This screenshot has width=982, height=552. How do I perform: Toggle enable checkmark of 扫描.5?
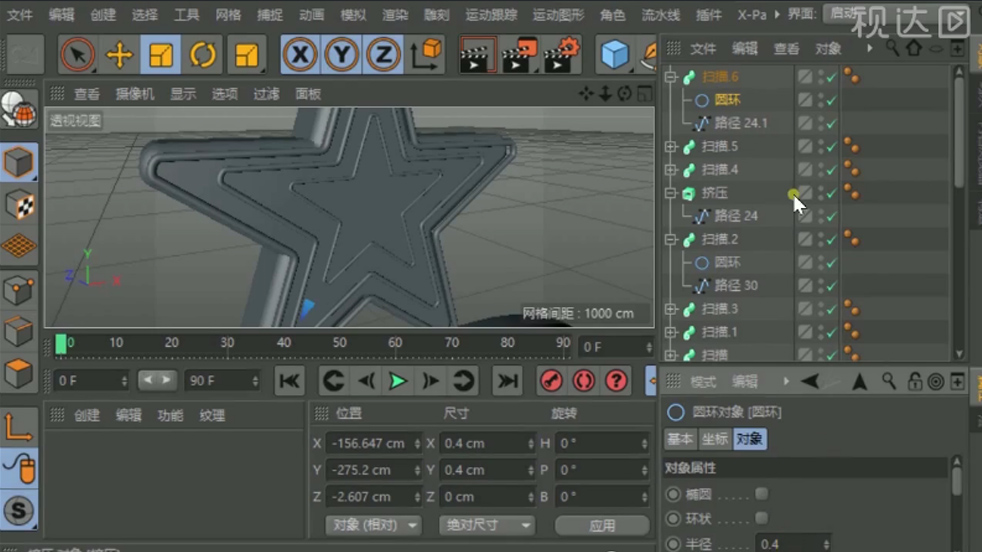[x=832, y=147]
